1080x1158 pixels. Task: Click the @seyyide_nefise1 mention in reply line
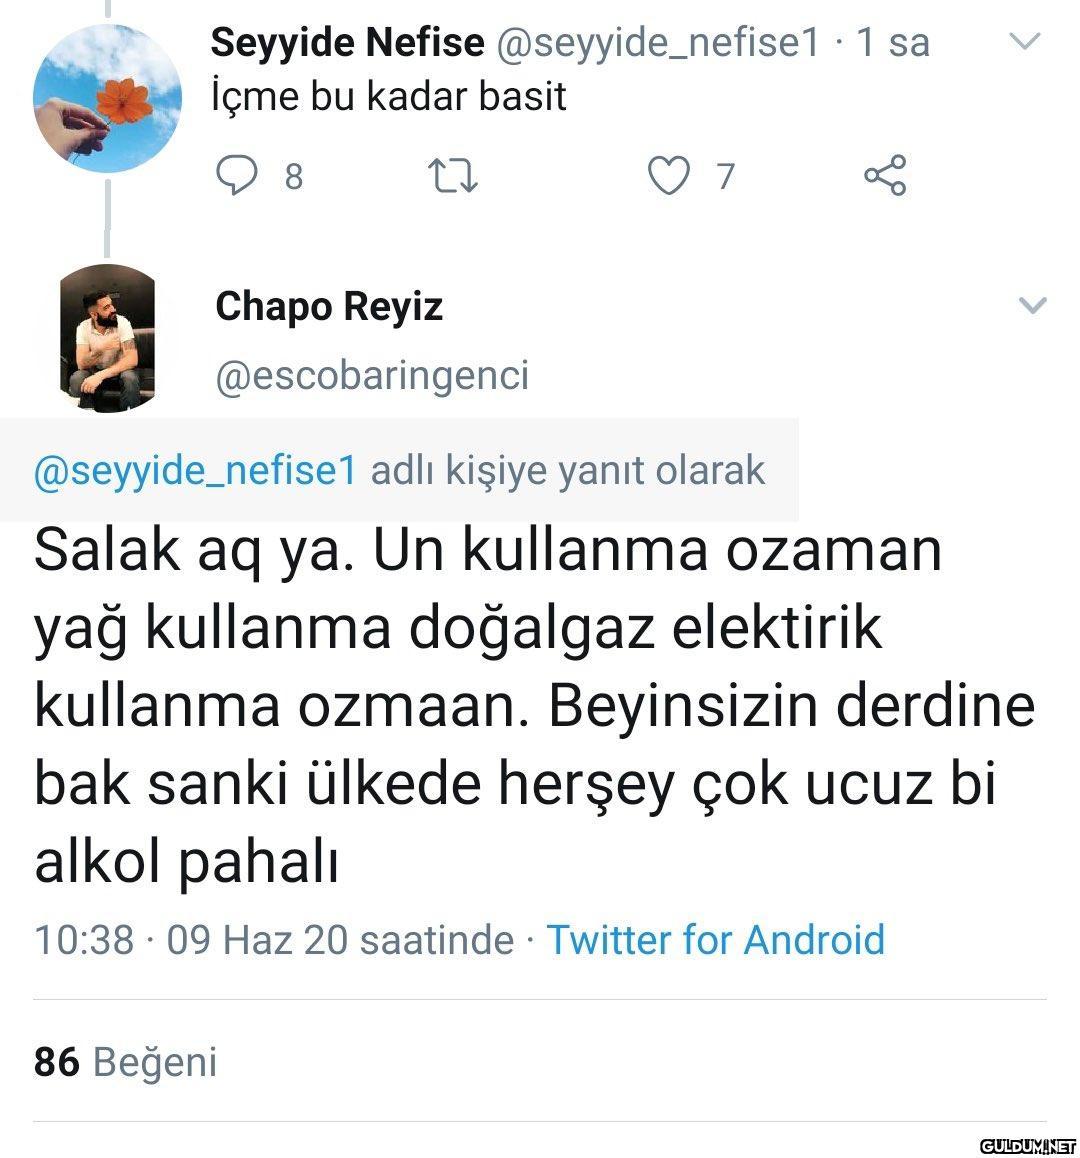pos(195,469)
